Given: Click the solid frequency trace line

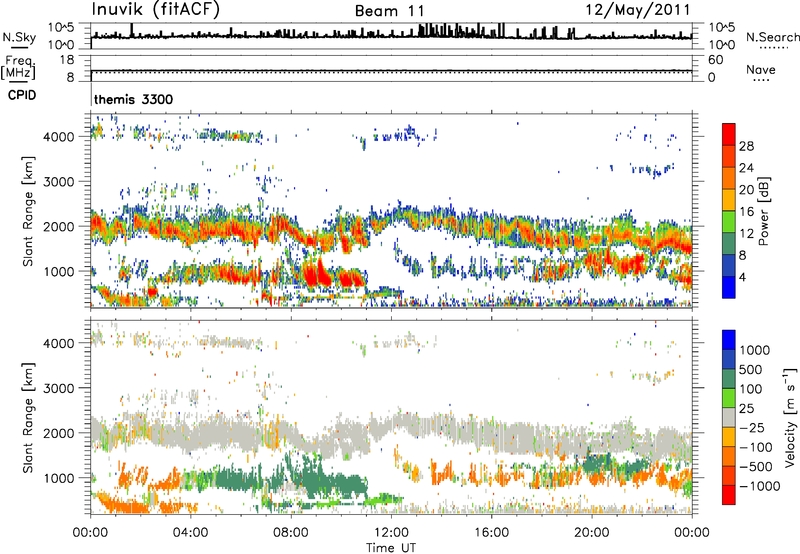Looking at the screenshot, I should (x=391, y=70).
